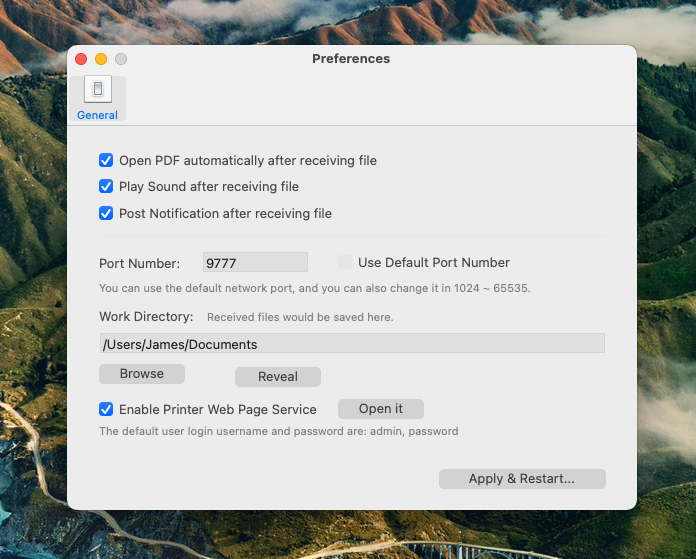
Task: Click the General tab label text
Action: [x=97, y=115]
